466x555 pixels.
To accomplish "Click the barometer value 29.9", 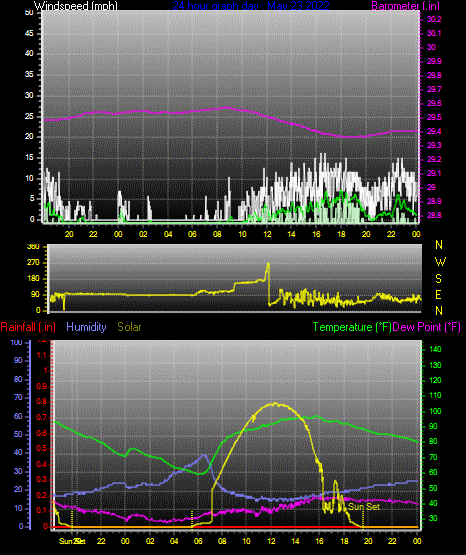I will (x=434, y=61).
